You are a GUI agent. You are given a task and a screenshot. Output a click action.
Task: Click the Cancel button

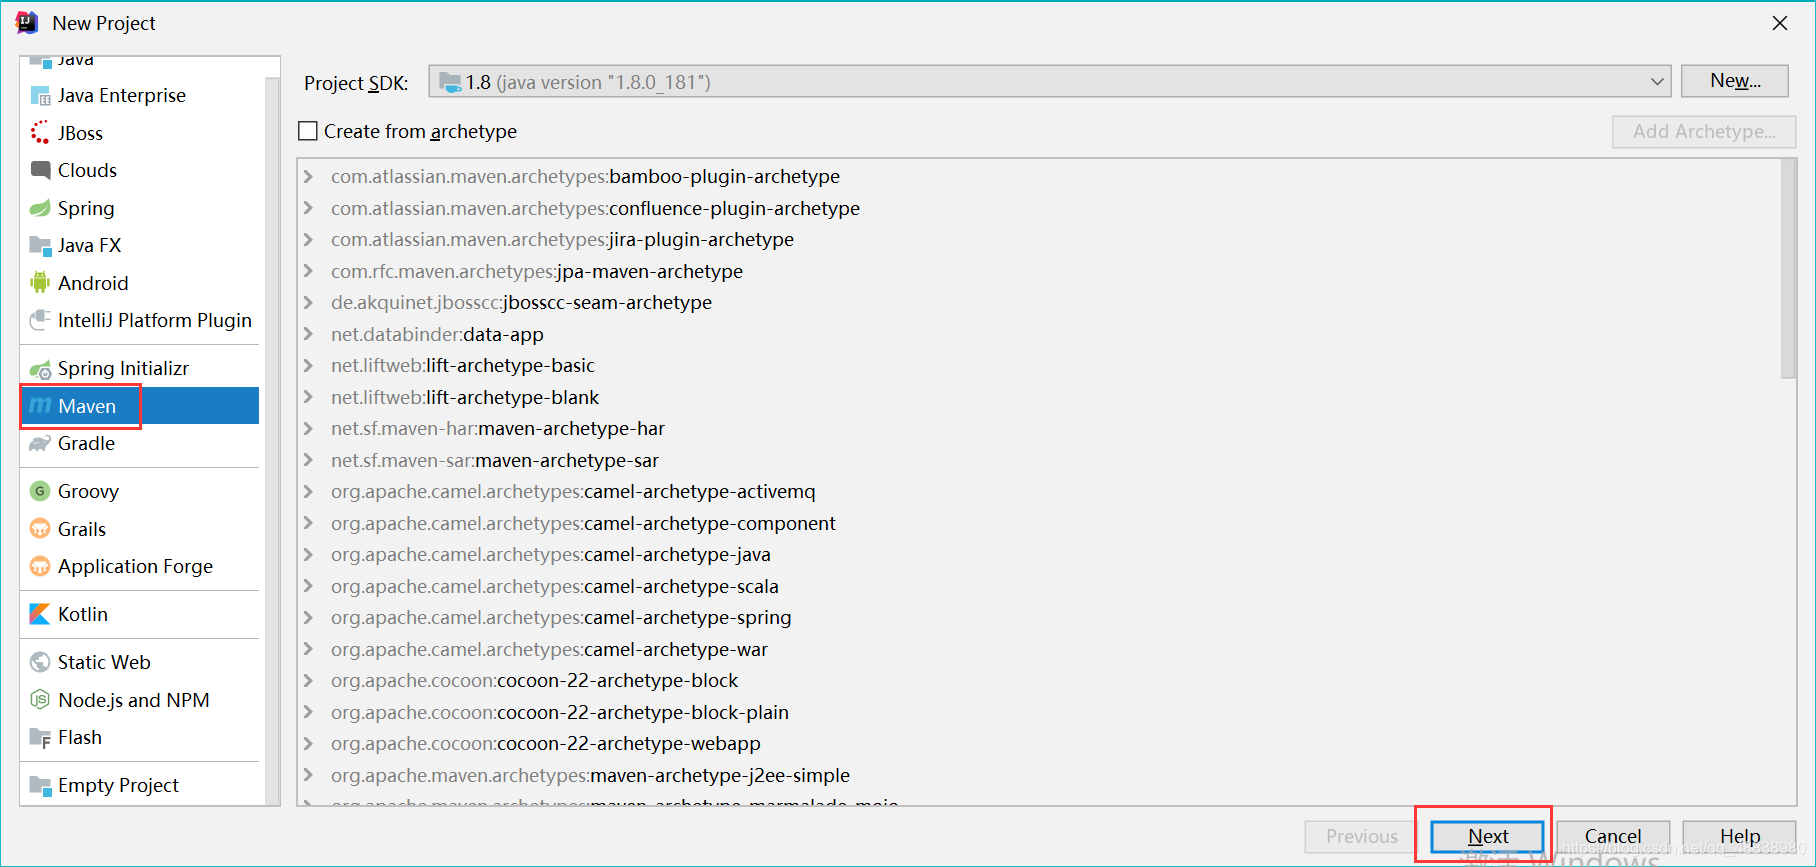[1612, 836]
